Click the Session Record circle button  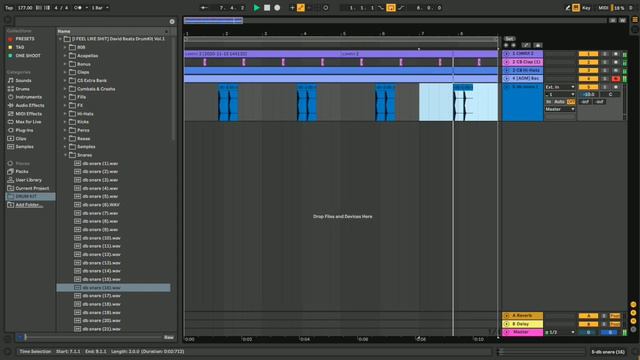point(326,8)
